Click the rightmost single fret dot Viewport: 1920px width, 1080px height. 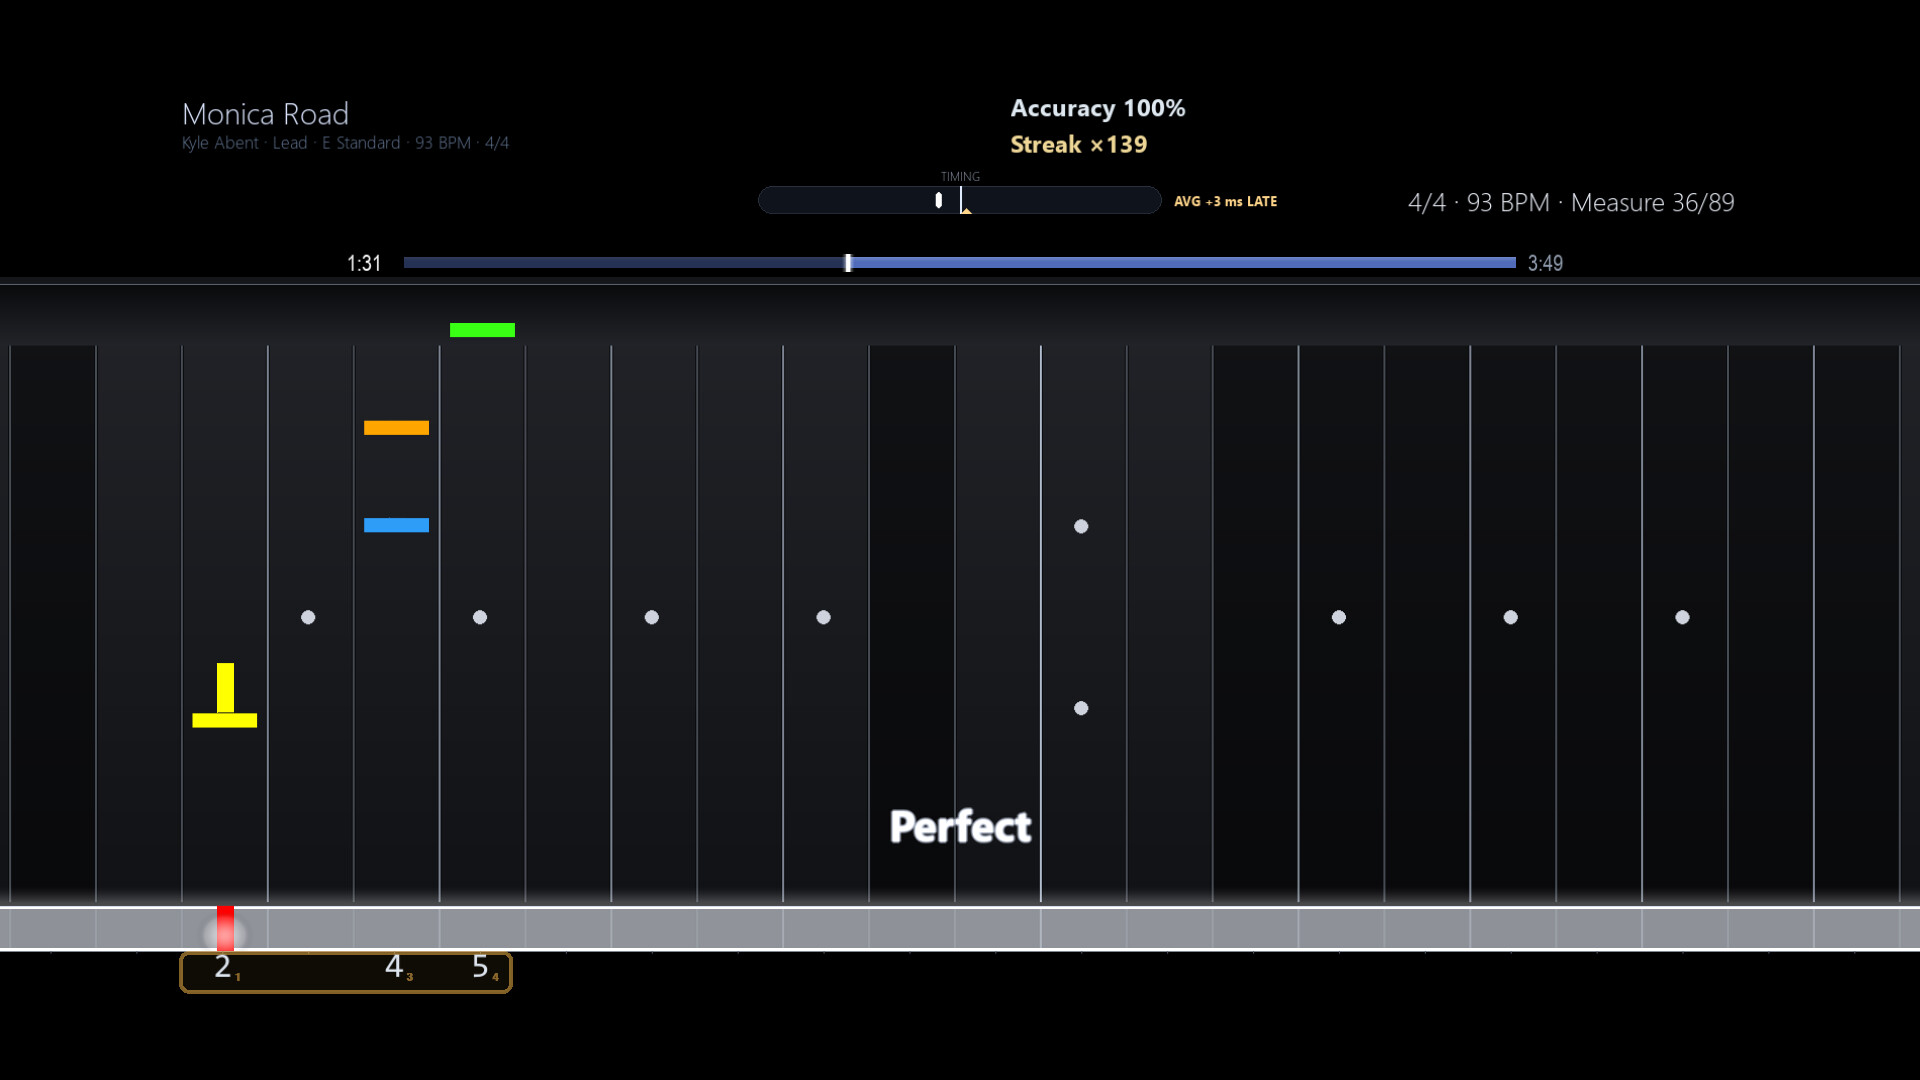1682,617
